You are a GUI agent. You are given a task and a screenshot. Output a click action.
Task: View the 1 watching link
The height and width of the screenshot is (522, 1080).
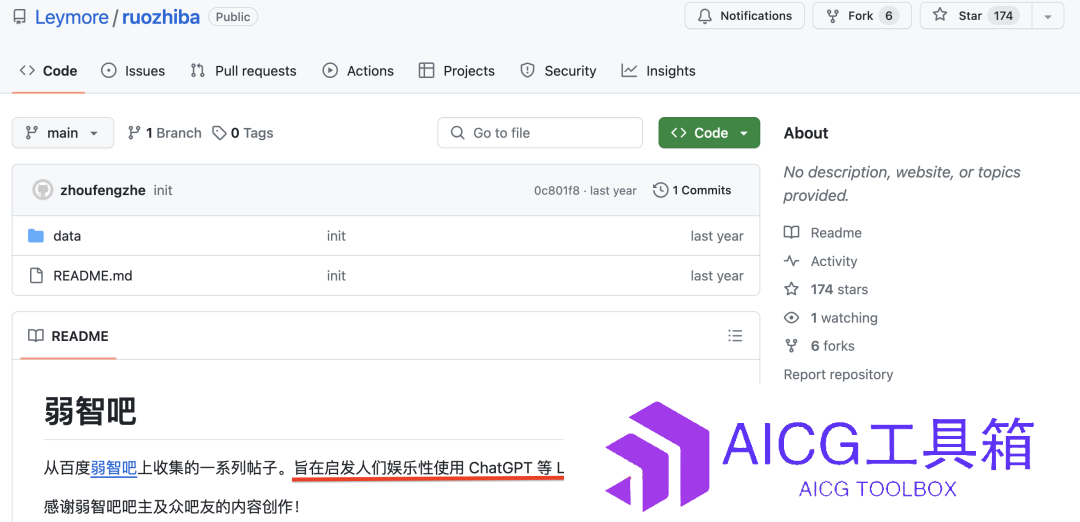point(831,317)
